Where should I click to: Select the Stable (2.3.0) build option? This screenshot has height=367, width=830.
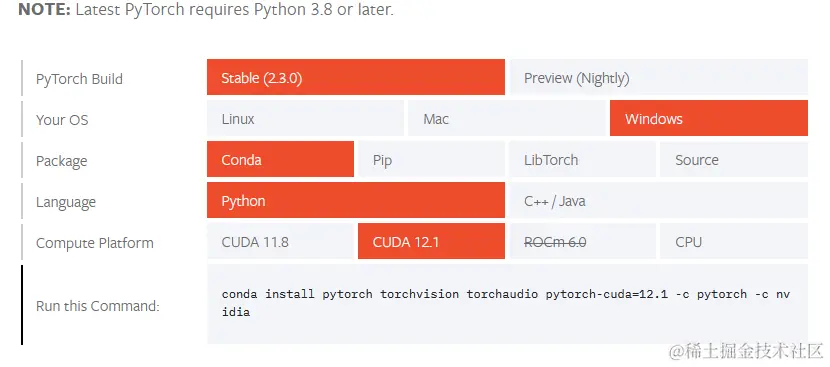[x=356, y=77]
